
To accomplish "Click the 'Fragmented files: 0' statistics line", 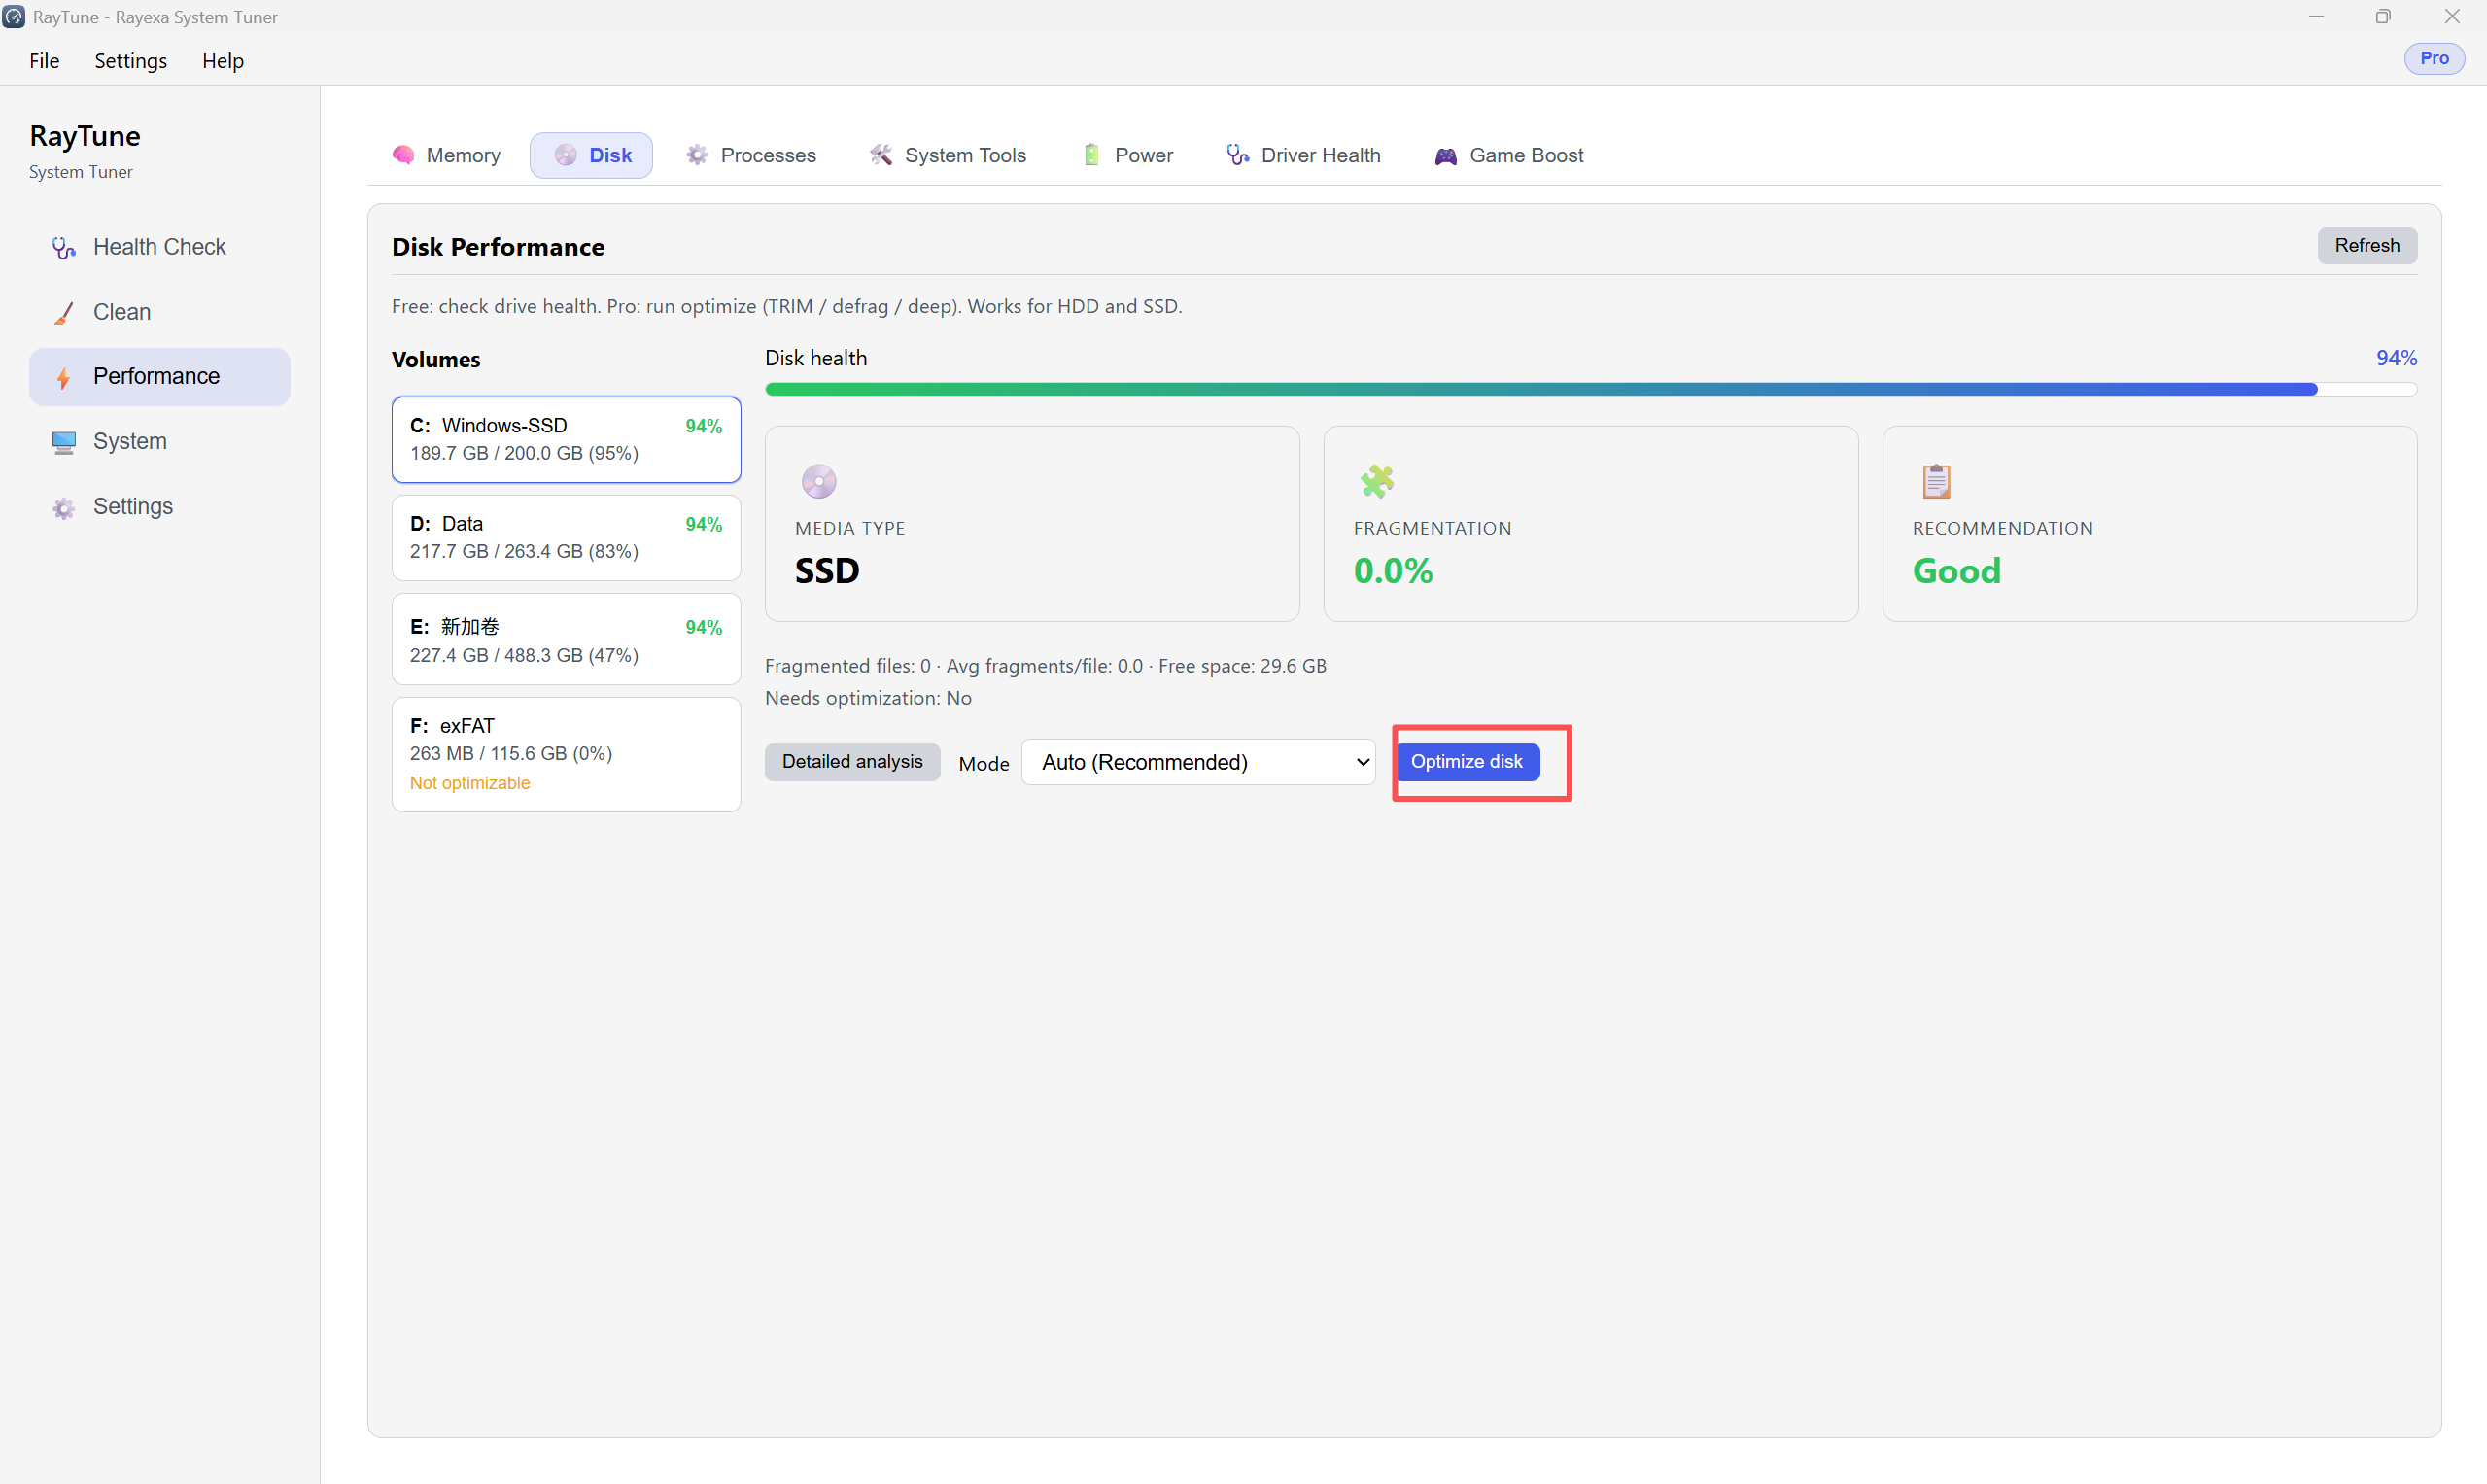I will 1045,666.
